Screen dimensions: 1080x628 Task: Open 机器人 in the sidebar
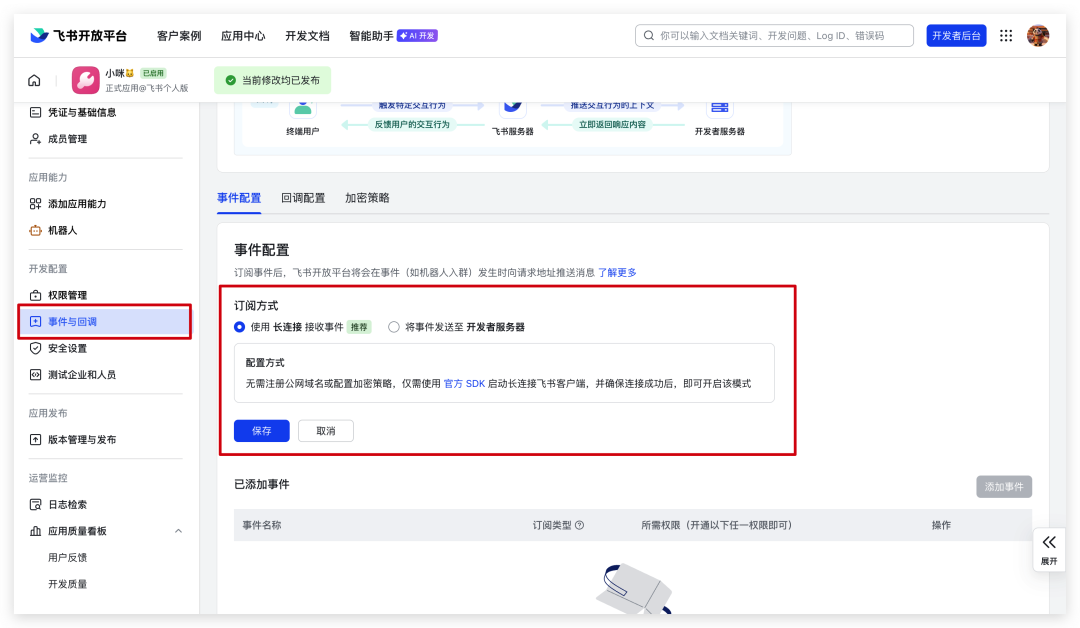pyautogui.click(x=62, y=230)
